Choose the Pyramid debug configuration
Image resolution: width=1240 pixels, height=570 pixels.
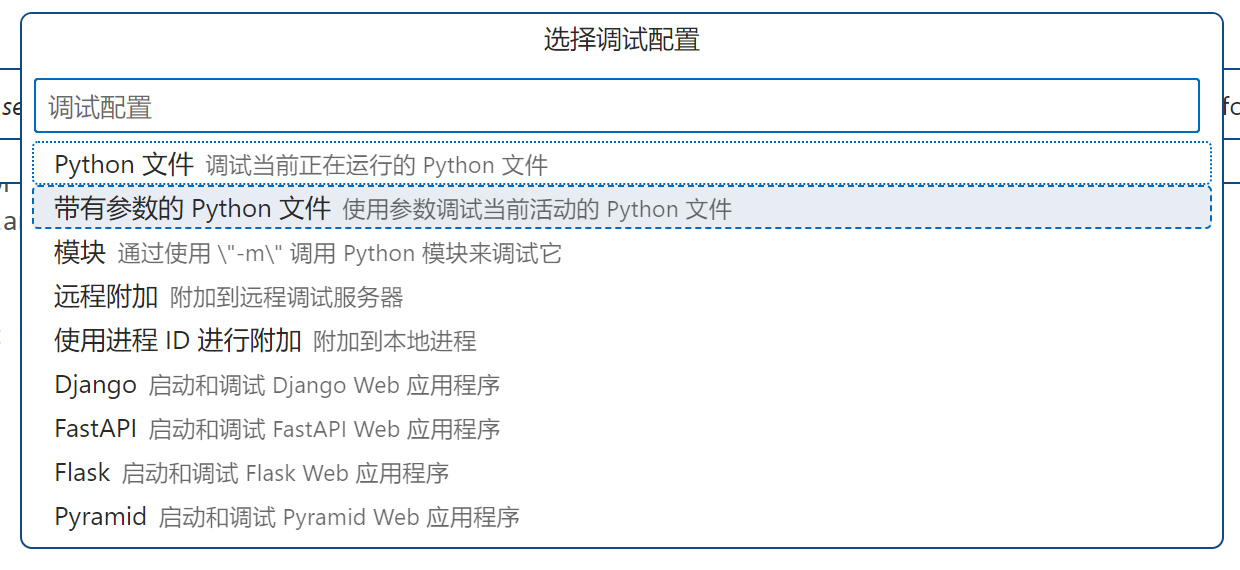click(x=100, y=517)
